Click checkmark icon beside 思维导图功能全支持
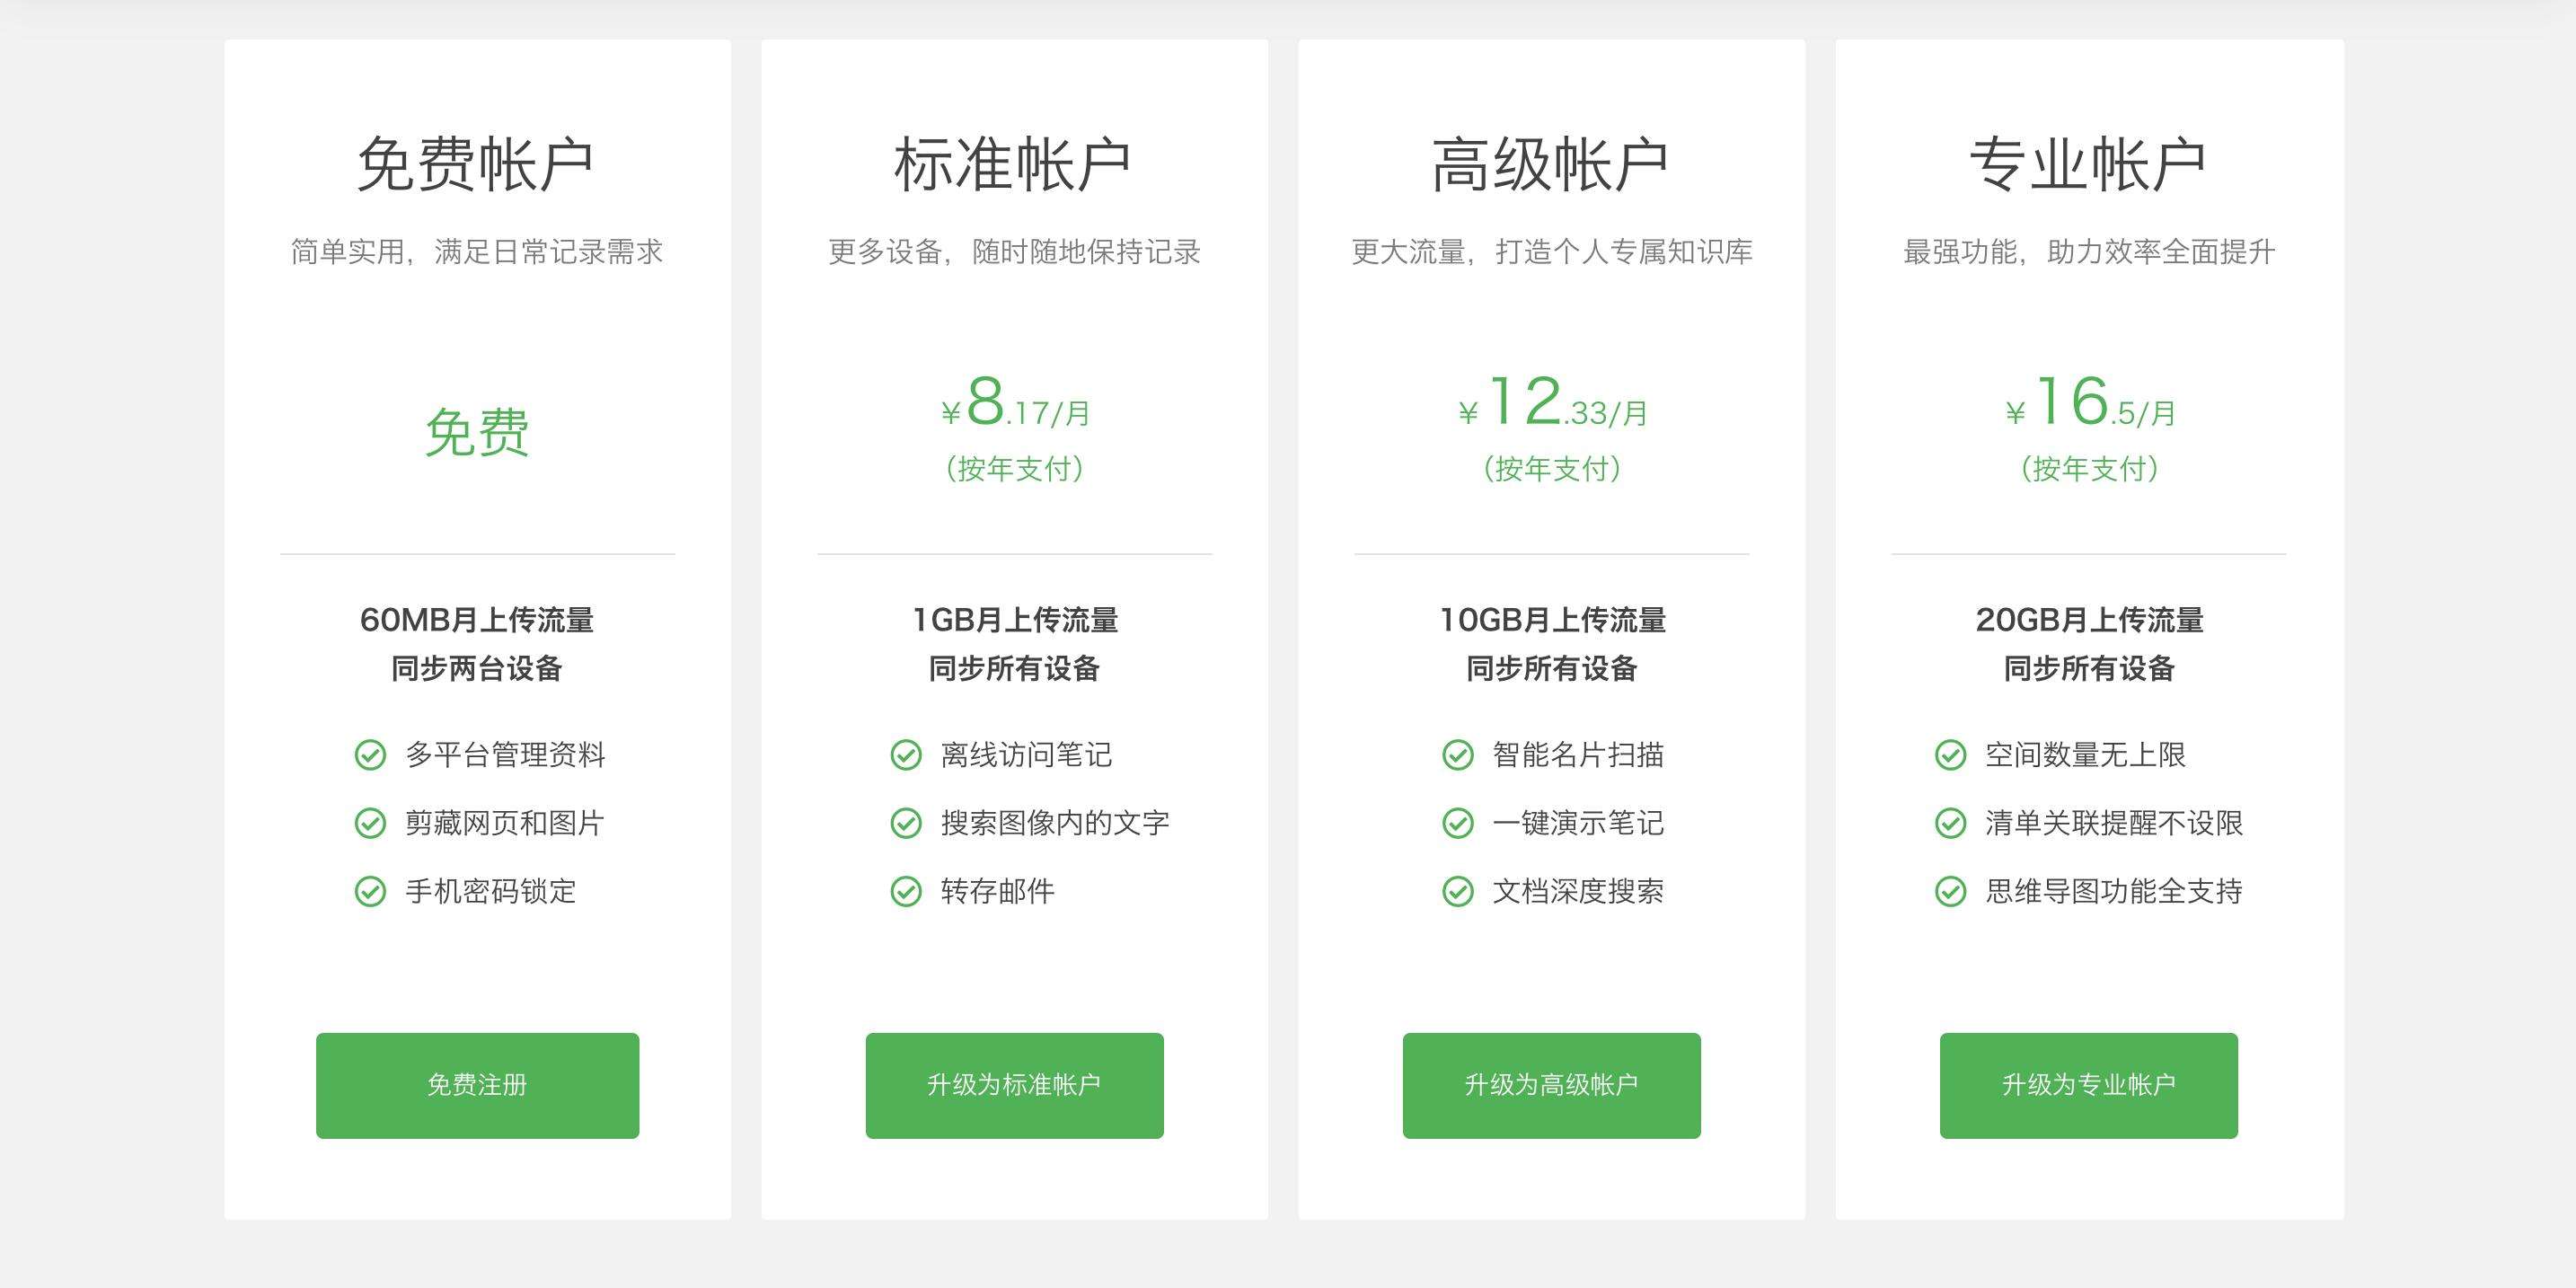The width and height of the screenshot is (2576, 1288). (x=1950, y=891)
